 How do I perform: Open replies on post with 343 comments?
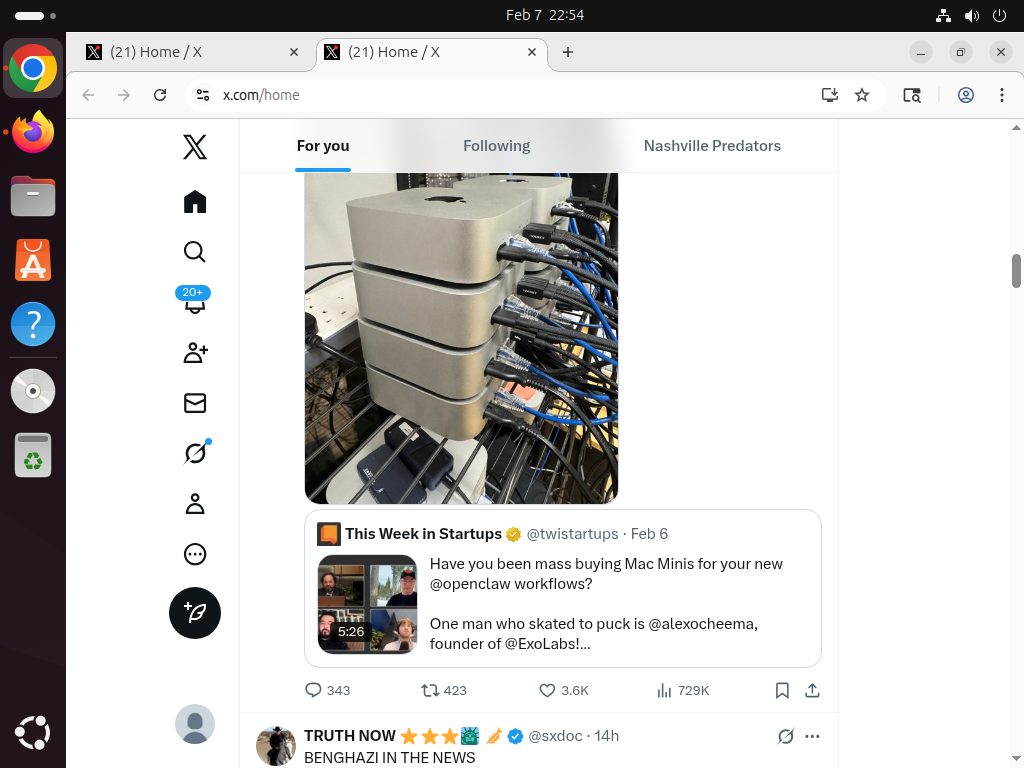313,690
